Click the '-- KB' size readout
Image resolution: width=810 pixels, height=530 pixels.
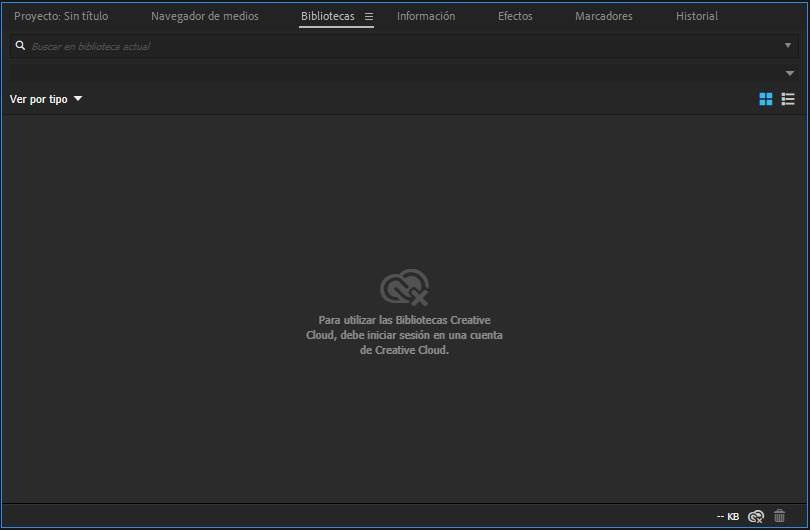tap(728, 516)
